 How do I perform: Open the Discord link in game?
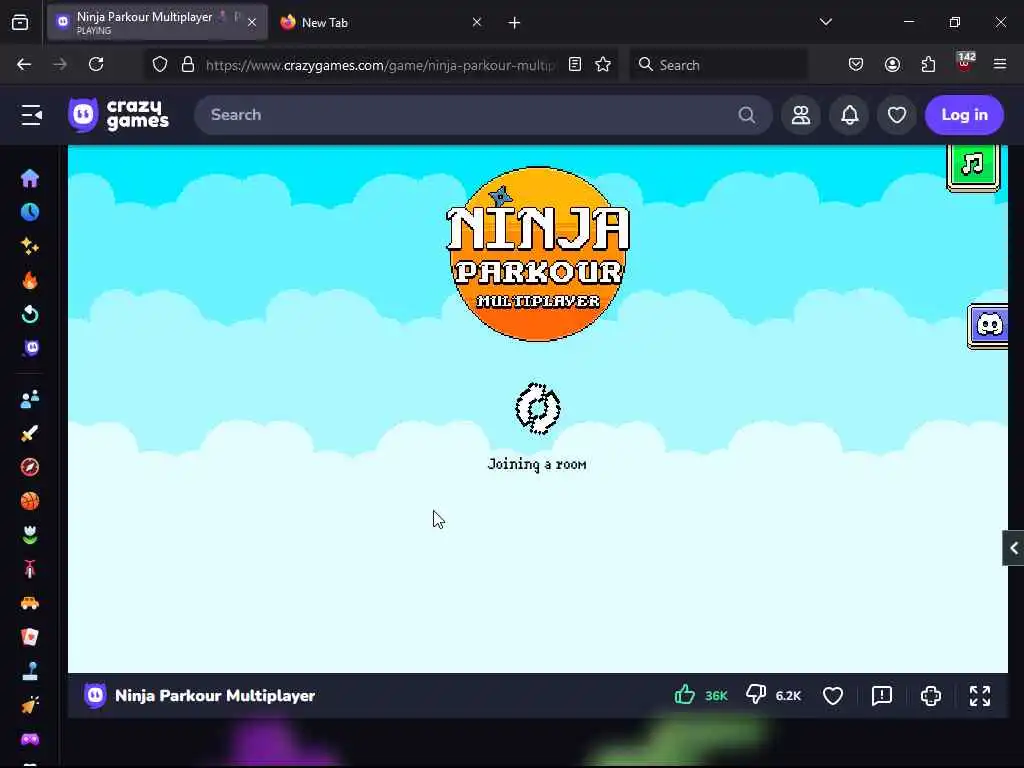pos(988,325)
